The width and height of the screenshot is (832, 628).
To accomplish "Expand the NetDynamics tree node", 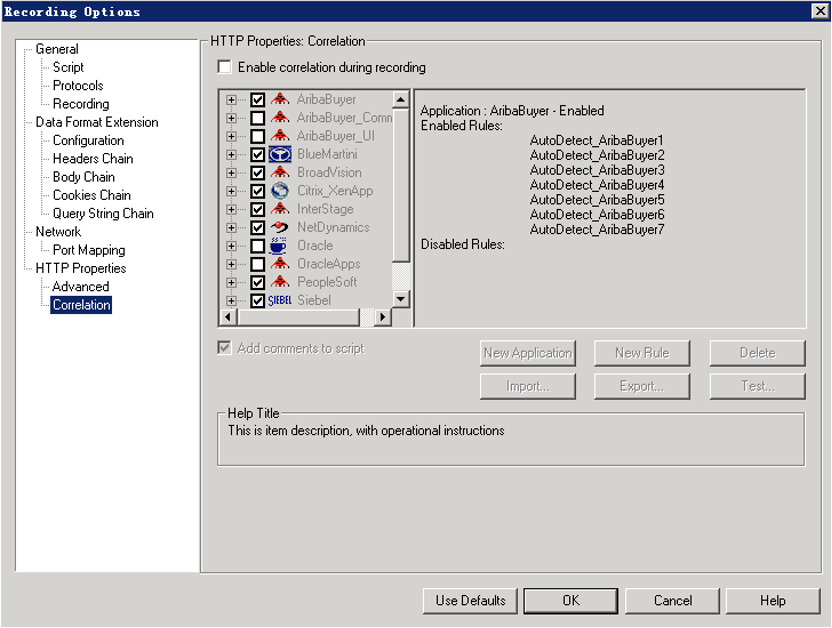I will (x=231, y=228).
